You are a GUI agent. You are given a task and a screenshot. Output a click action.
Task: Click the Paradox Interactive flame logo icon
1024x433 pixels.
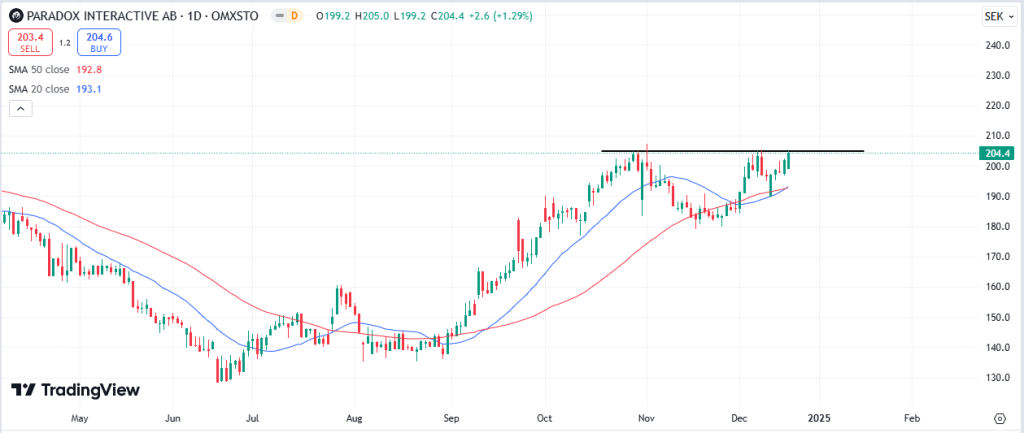pyautogui.click(x=14, y=17)
